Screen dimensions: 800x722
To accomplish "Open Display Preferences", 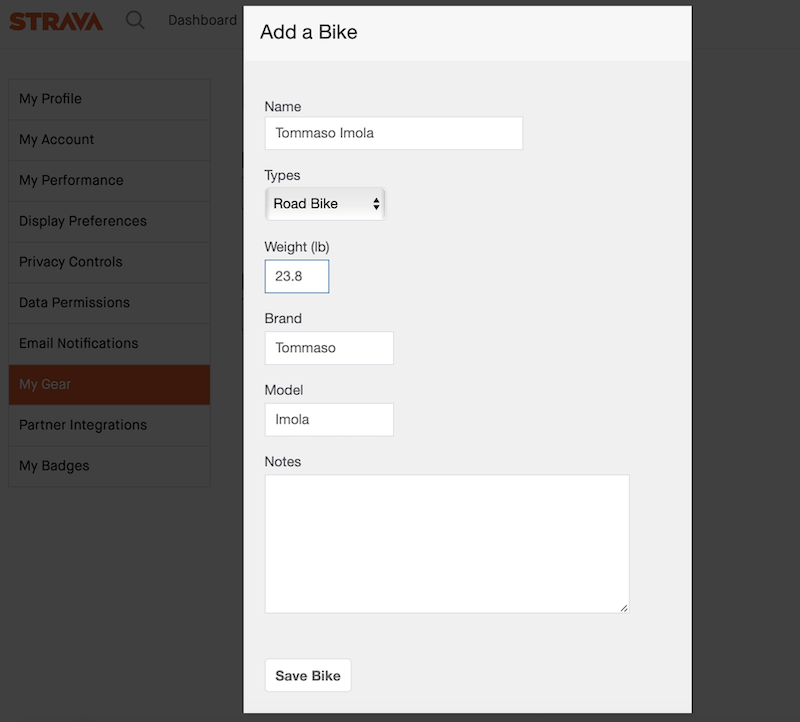I will (109, 221).
